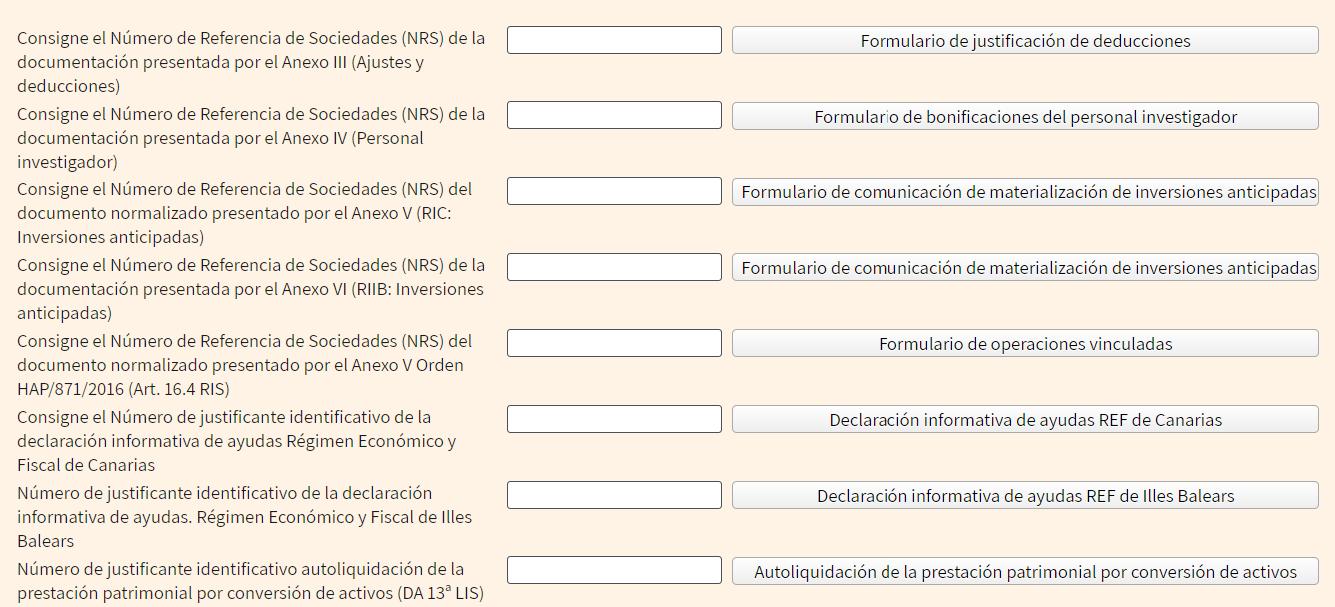Click the 'Formulario de justificación de deducciones' button
1335x607 pixels.
1025,41
